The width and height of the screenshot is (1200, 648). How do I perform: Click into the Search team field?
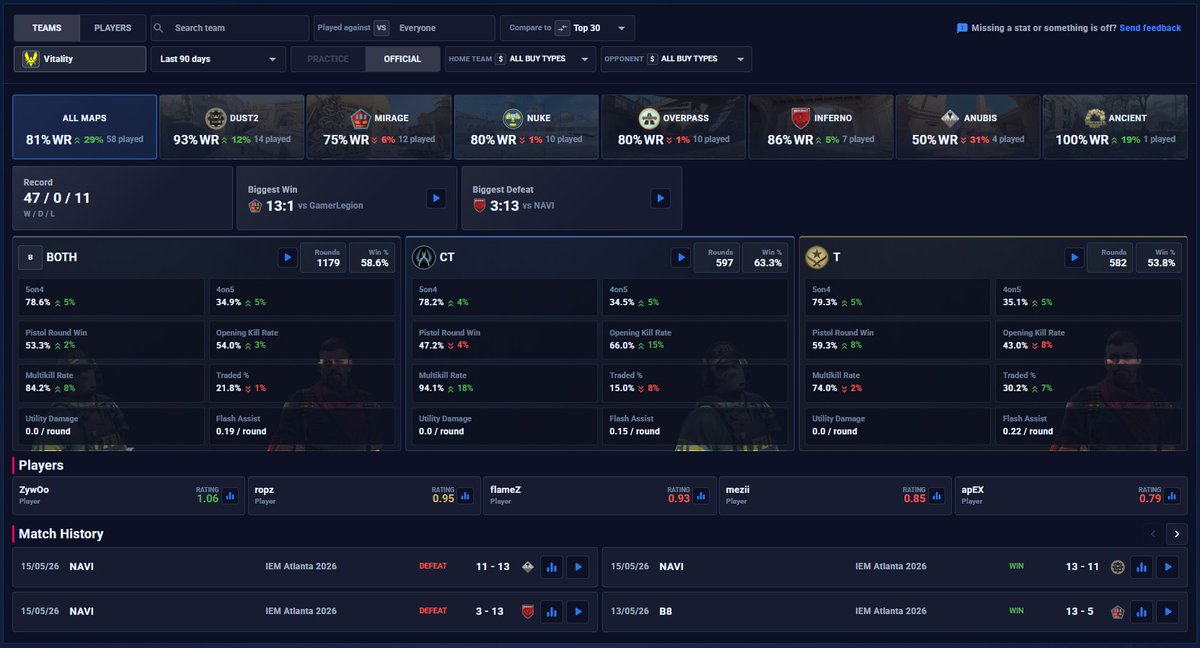(x=229, y=28)
